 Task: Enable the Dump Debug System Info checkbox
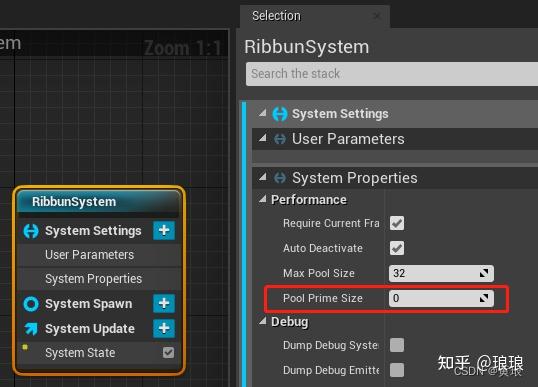click(397, 345)
